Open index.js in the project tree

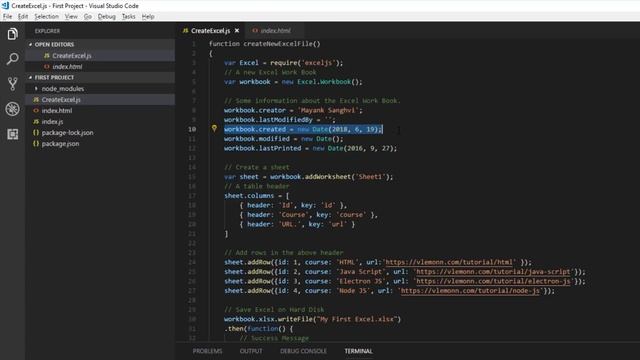tap(100, 122)
